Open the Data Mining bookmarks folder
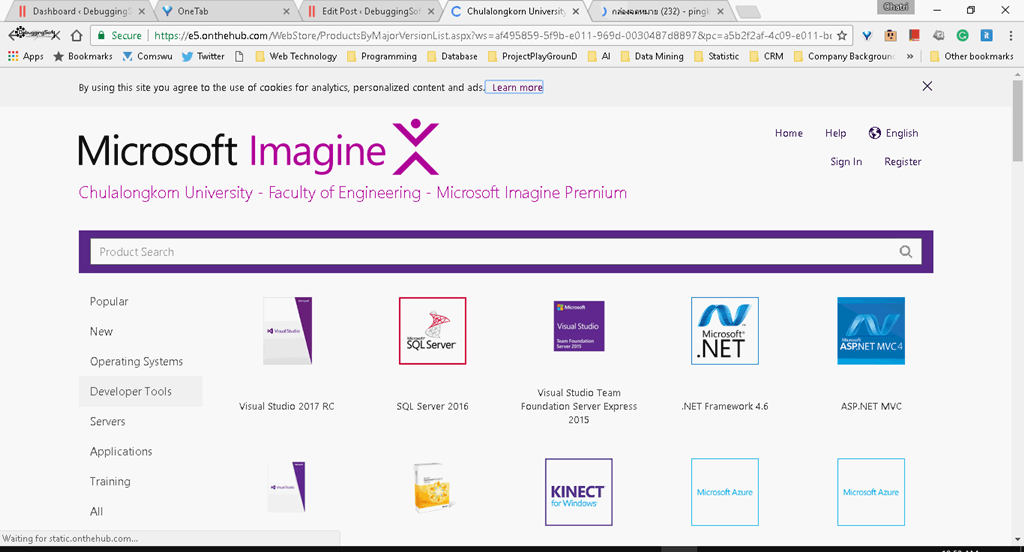 tap(652, 56)
